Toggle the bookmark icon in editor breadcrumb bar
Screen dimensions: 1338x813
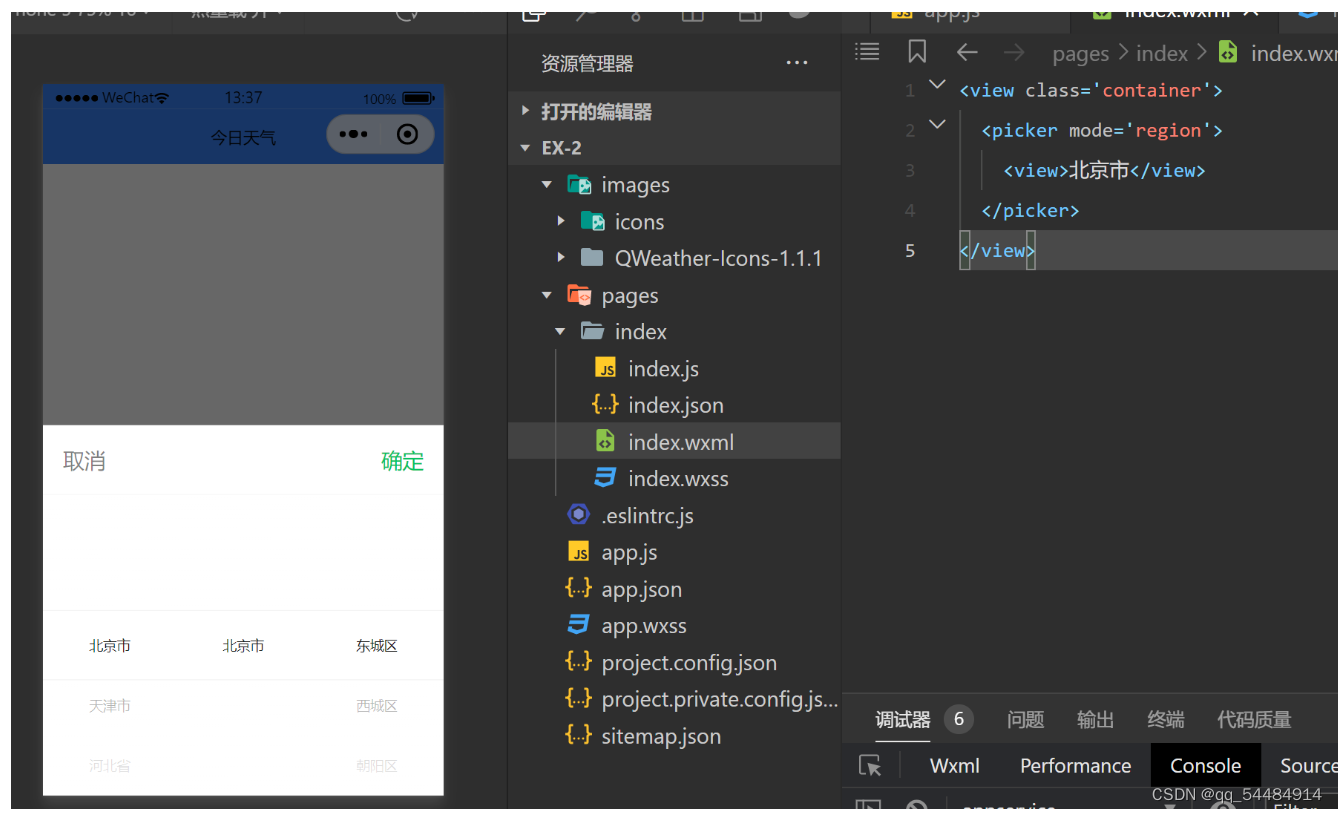(917, 52)
